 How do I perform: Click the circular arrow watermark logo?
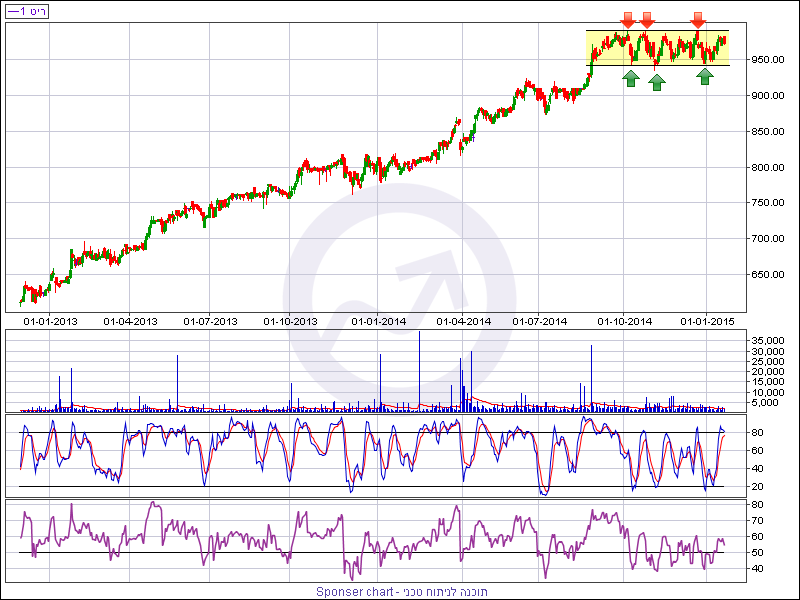click(400, 300)
